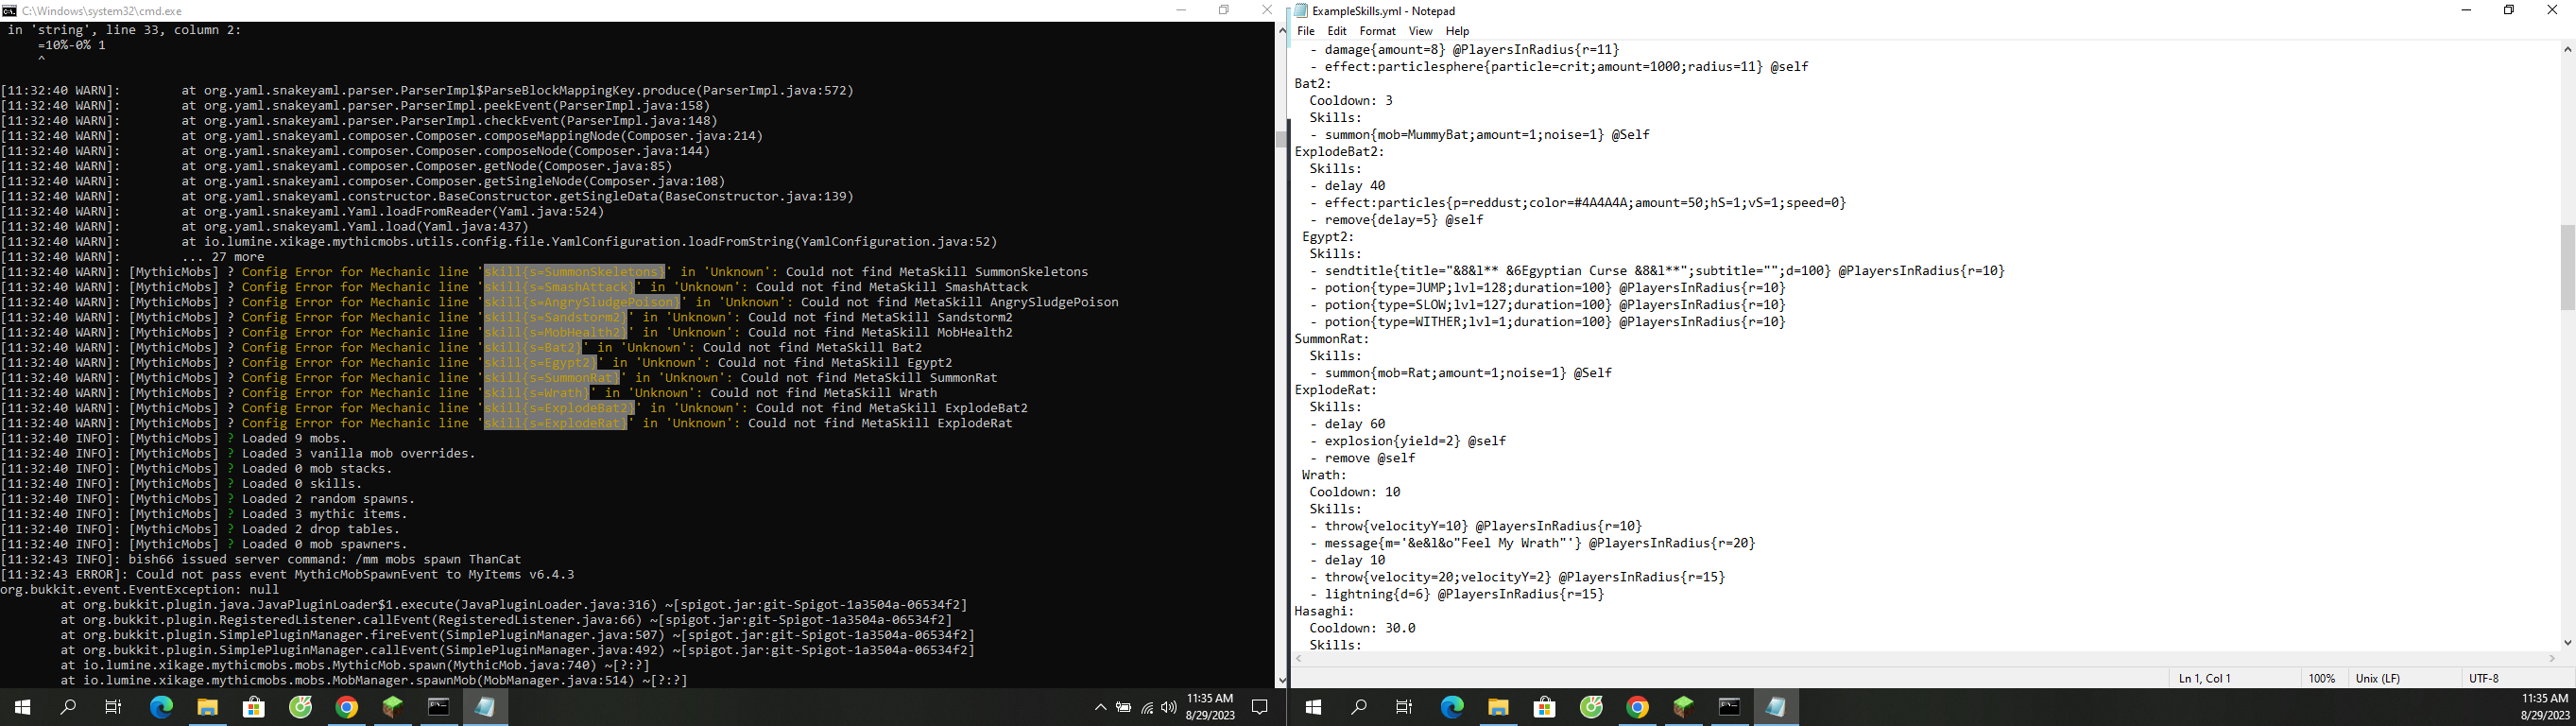Switch to cmd icon in taskbar below Notepad
The width and height of the screenshot is (2576, 726).
click(1729, 707)
